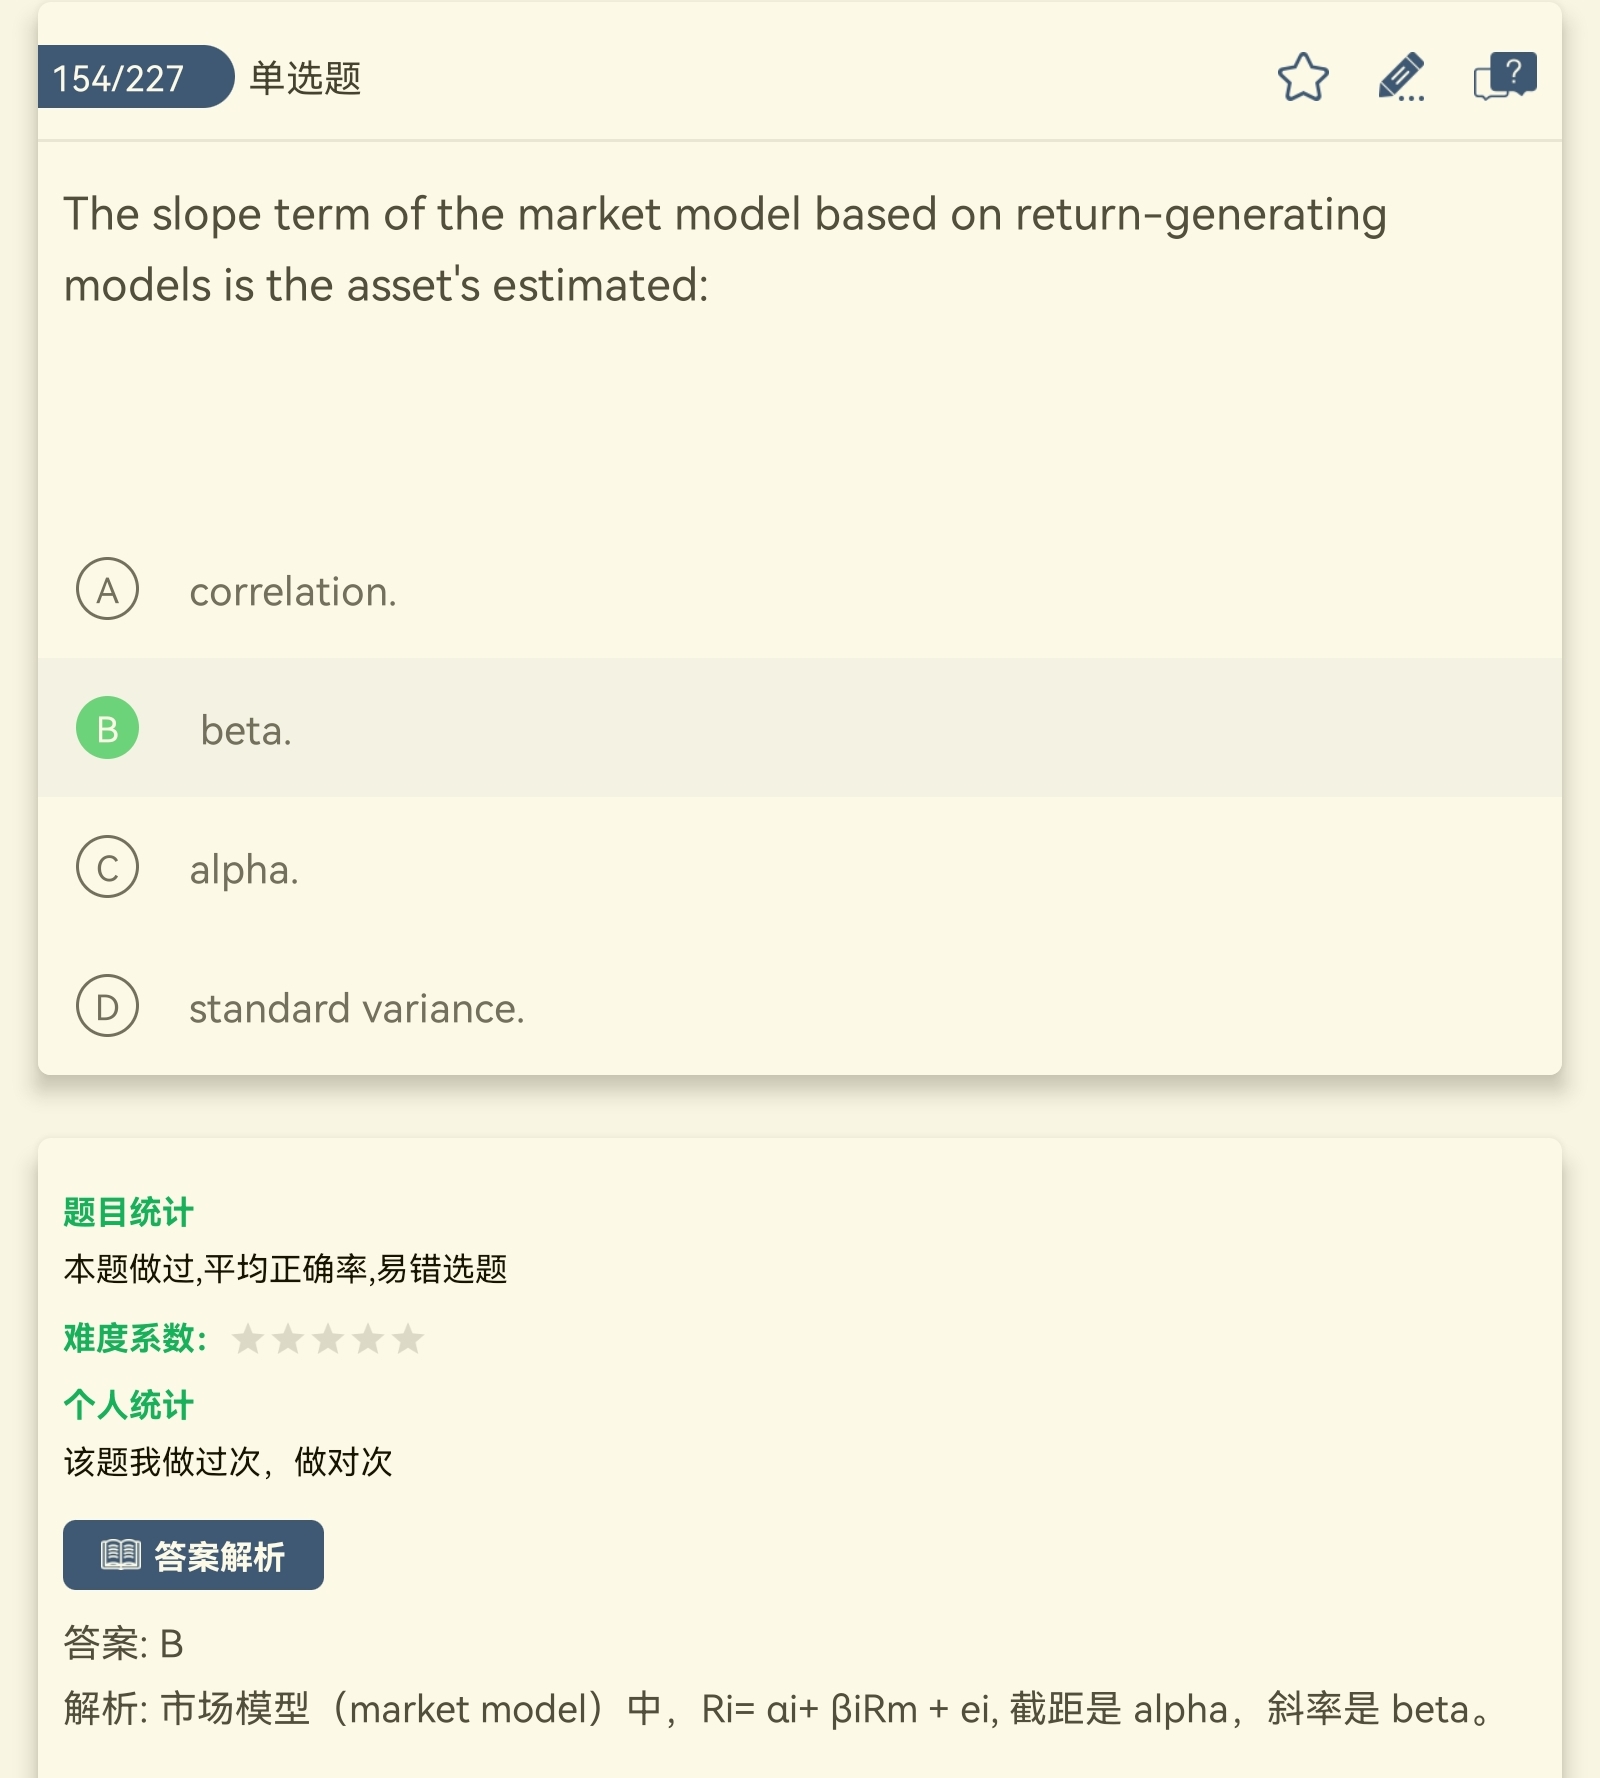Click the 单选题 question type label
The image size is (1600, 1778).
click(305, 77)
